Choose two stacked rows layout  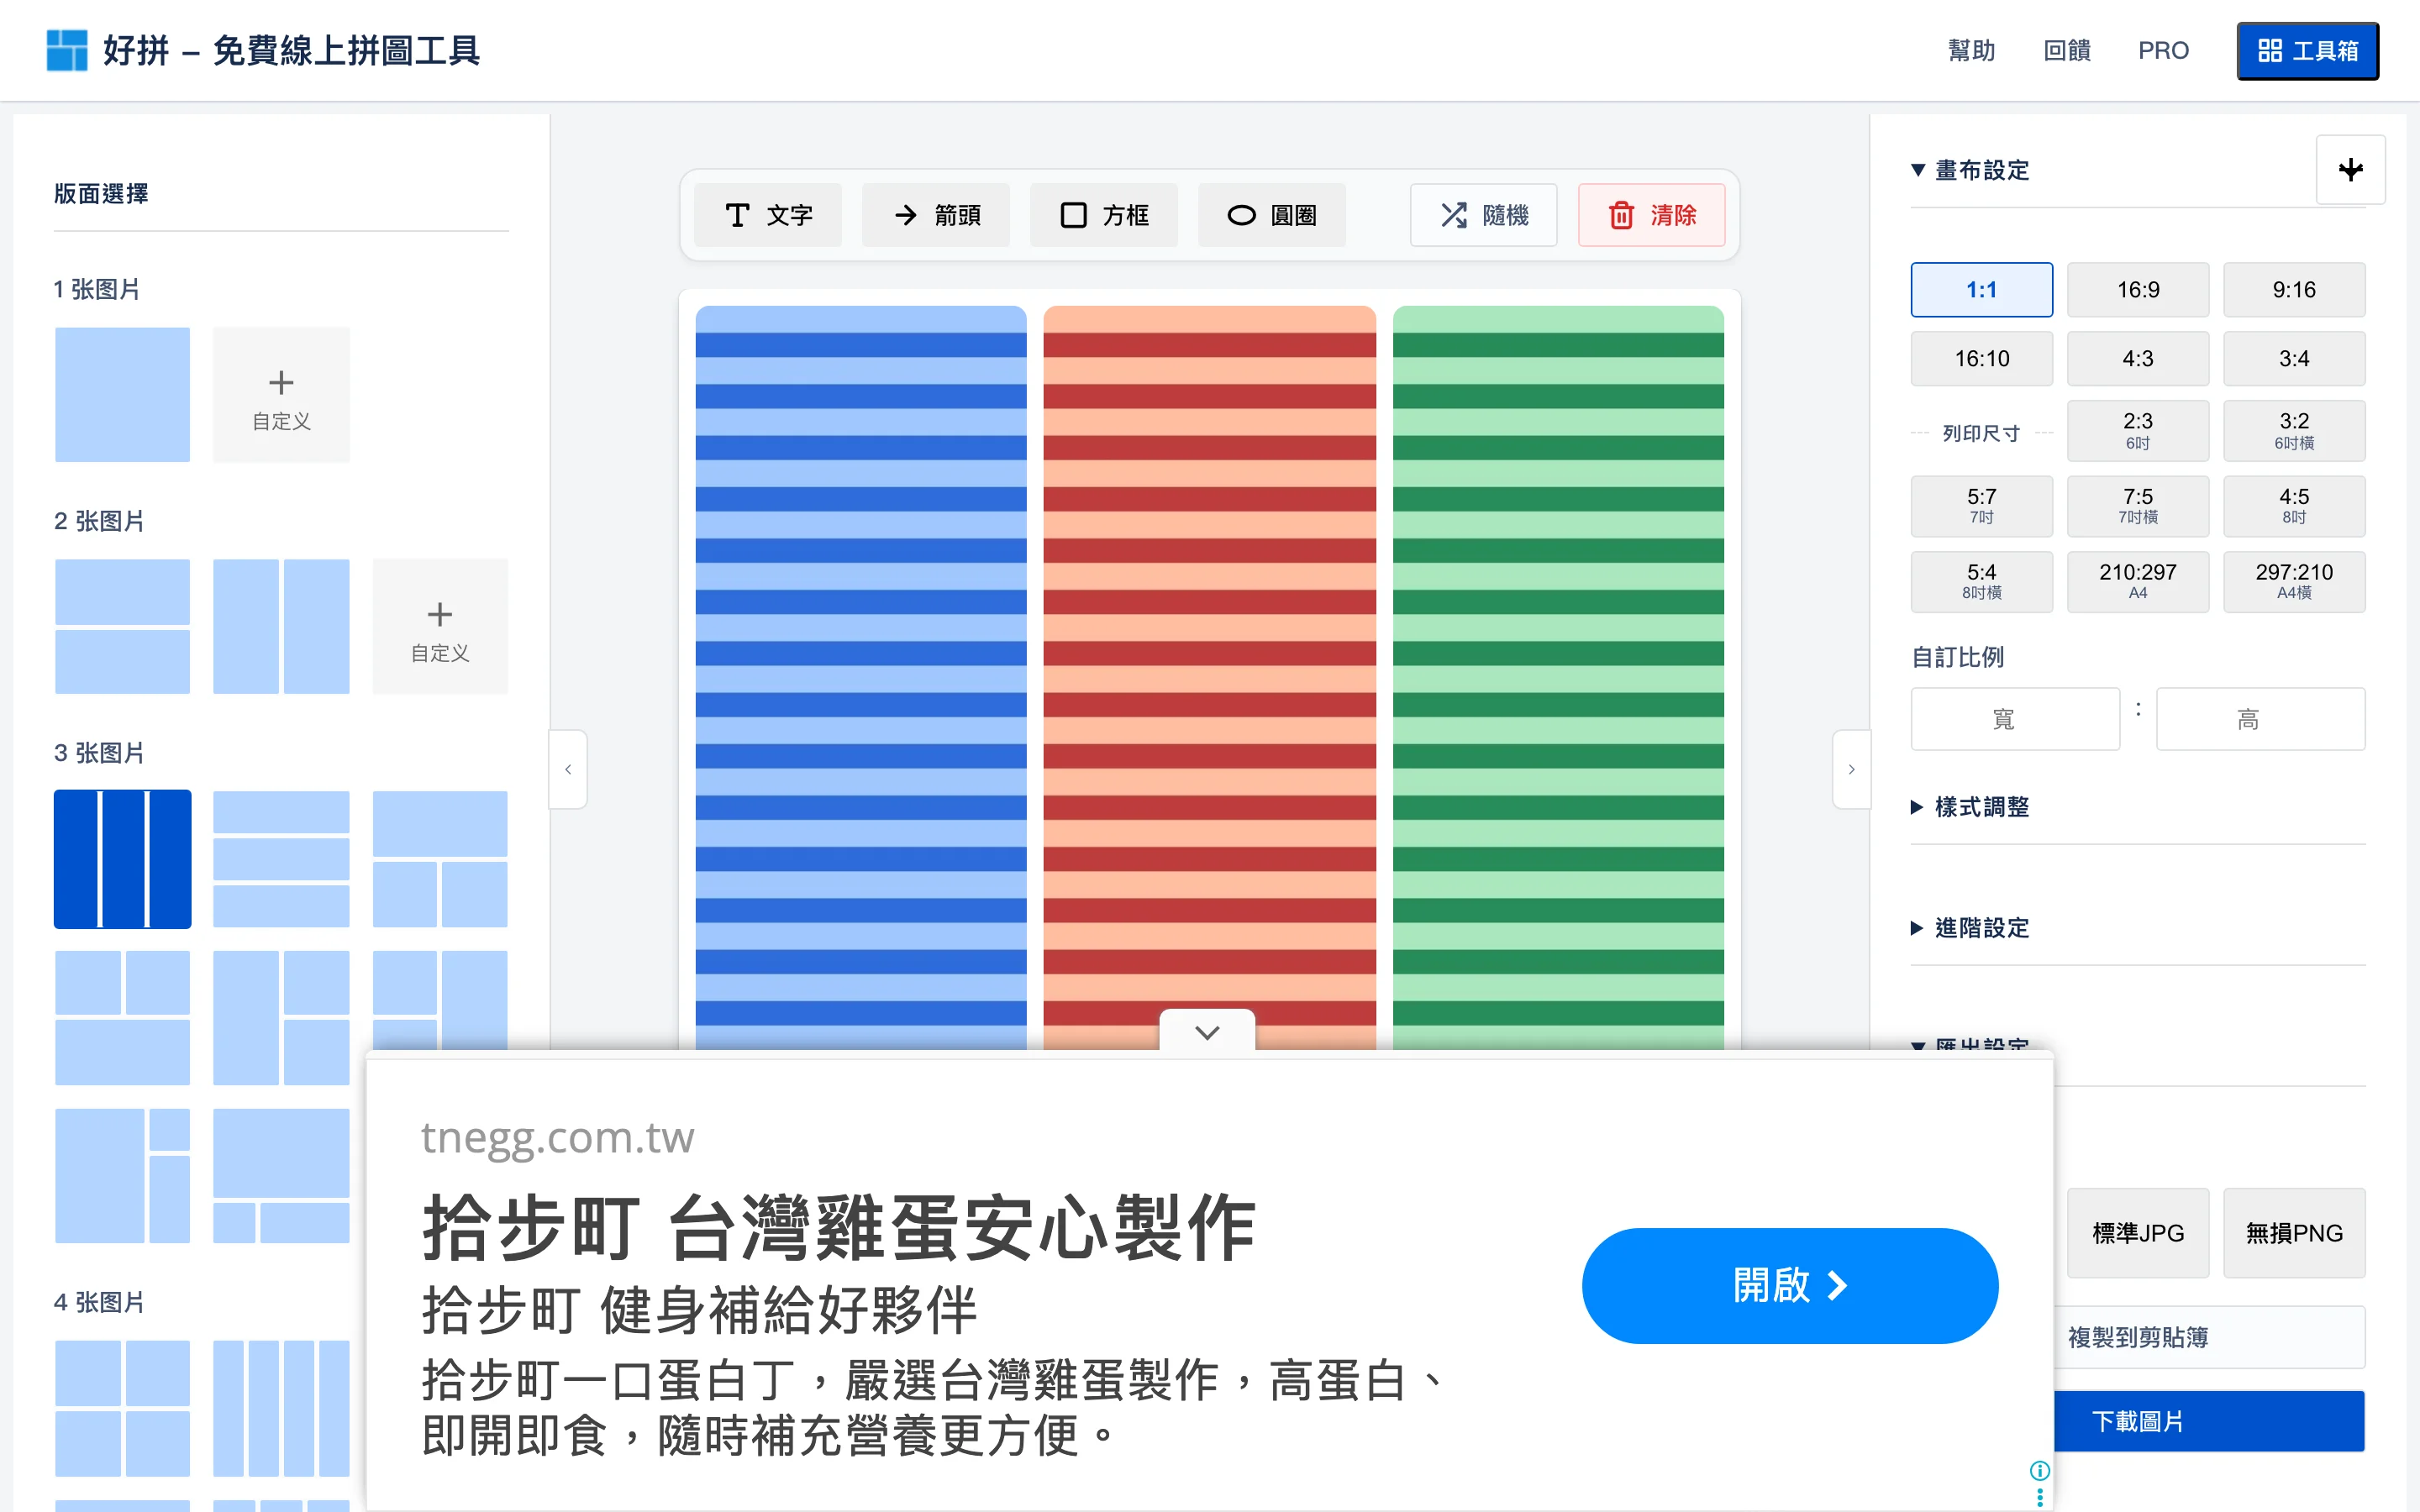pos(122,627)
